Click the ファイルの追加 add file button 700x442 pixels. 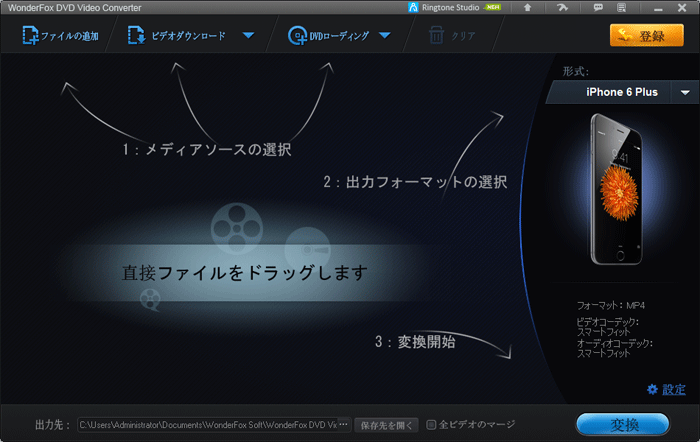[61, 35]
